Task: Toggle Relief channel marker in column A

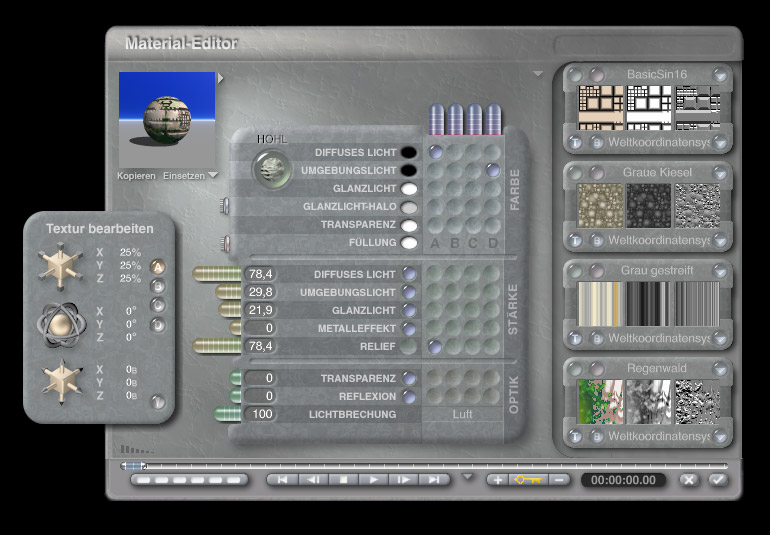Action: click(x=435, y=346)
